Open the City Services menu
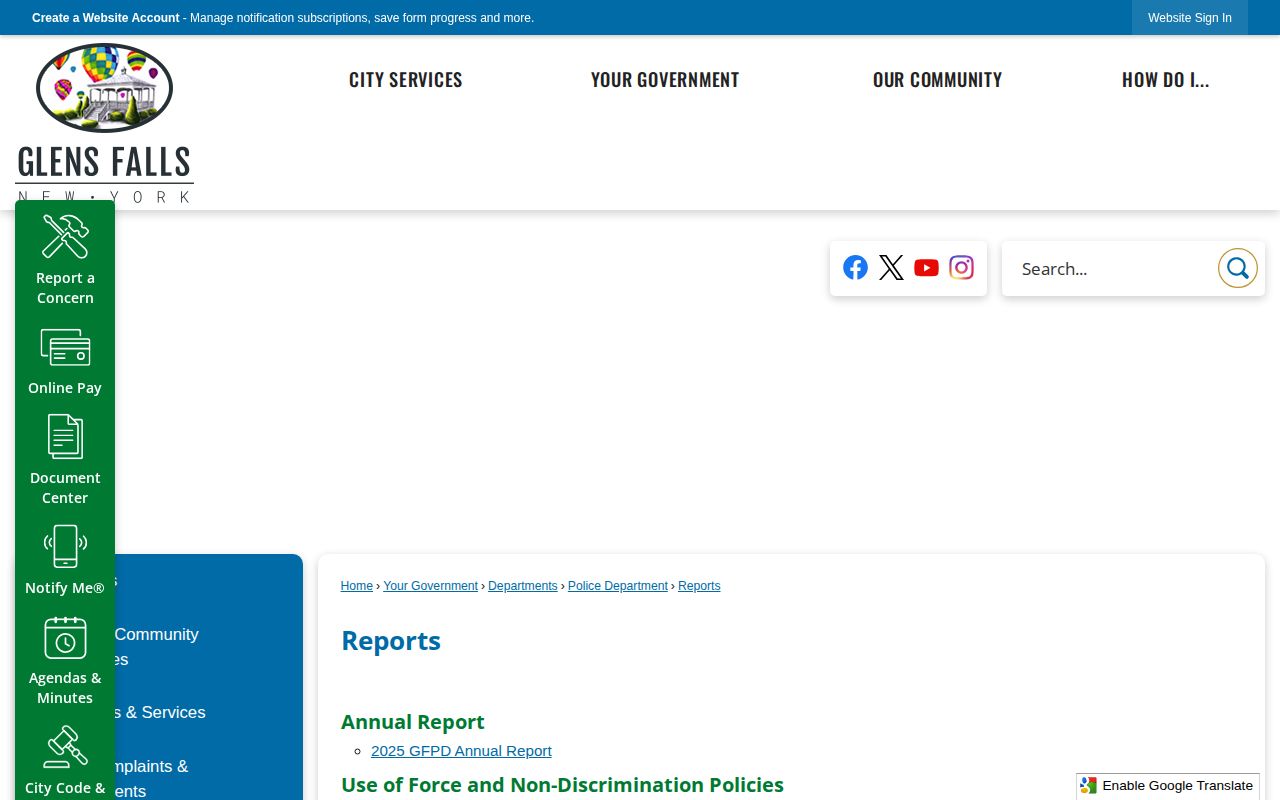 (405, 80)
